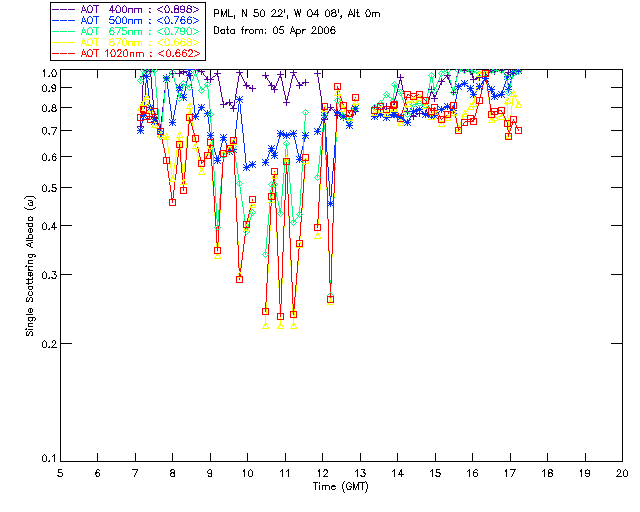Select the 'Data from: 05 Apr 2006' text
The width and height of the screenshot is (640, 512).
coord(275,31)
